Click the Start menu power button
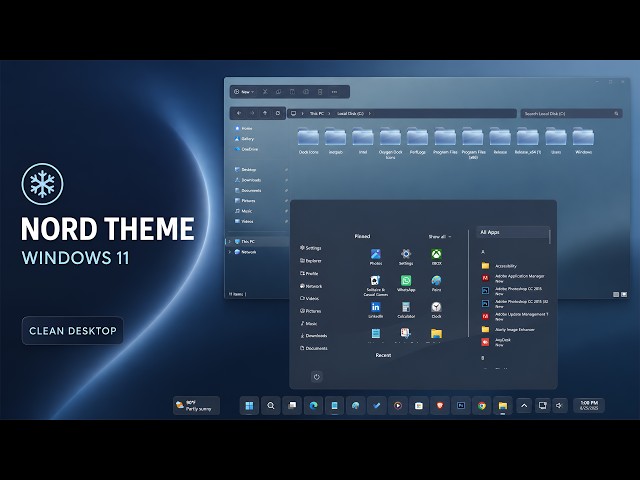 [317, 376]
